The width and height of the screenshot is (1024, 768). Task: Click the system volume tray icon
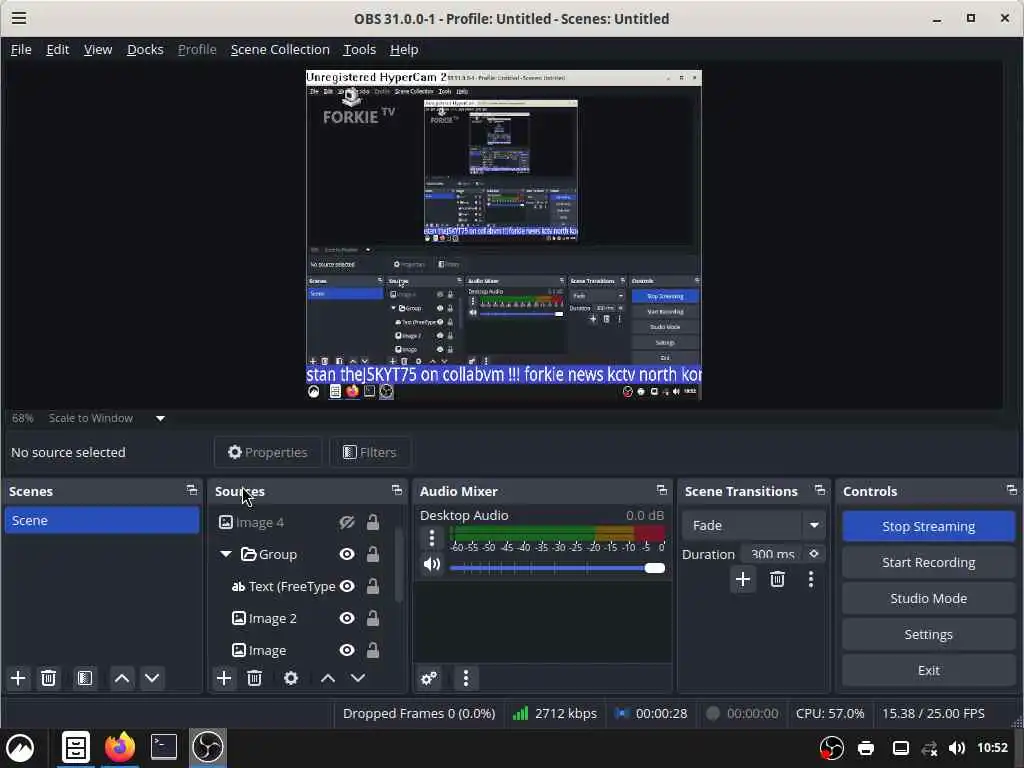957,748
